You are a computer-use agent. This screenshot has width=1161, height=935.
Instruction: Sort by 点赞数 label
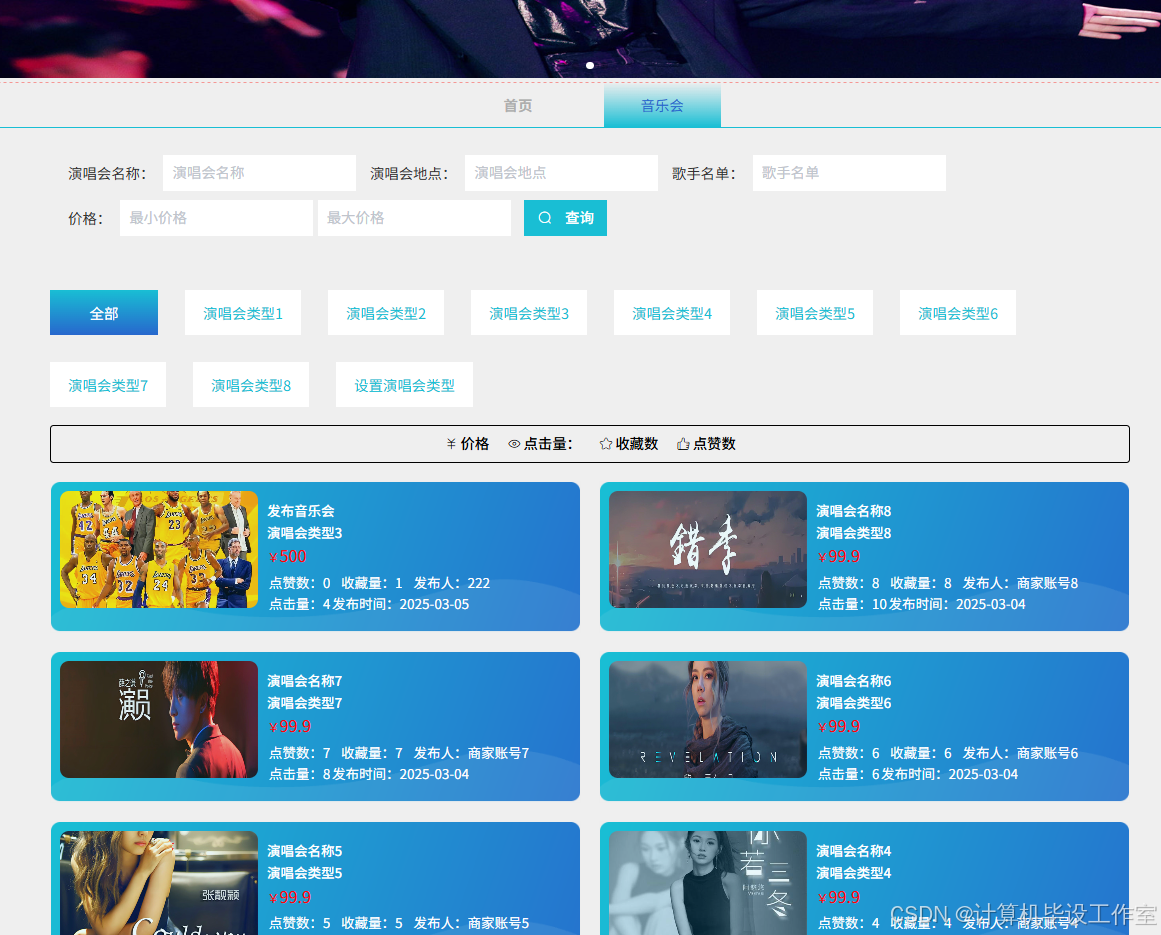click(x=715, y=444)
